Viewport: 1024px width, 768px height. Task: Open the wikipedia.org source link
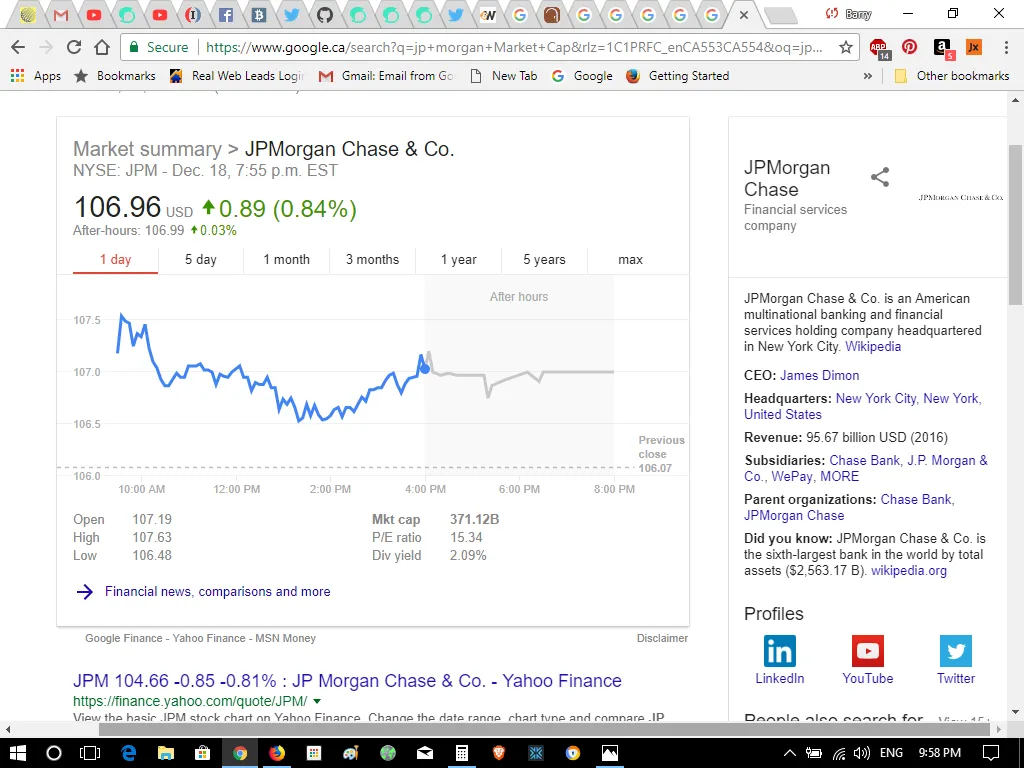pyautogui.click(x=908, y=571)
